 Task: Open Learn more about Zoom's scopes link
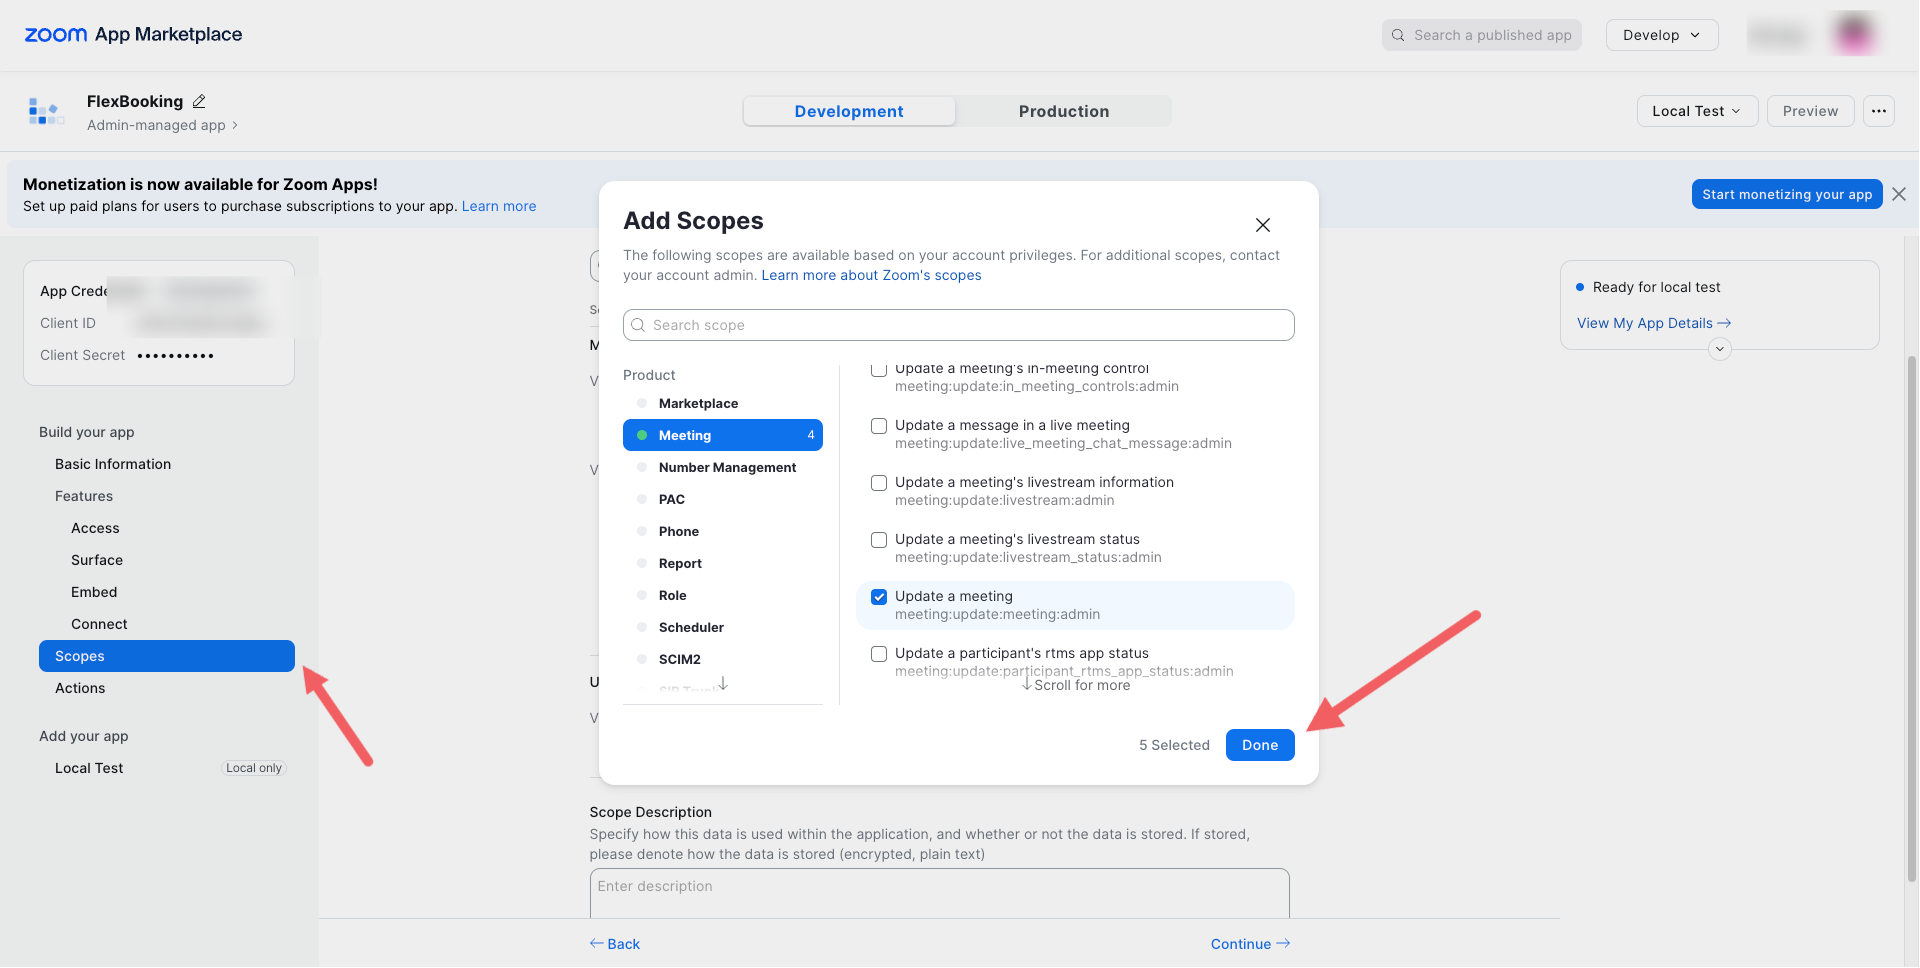tap(871, 275)
